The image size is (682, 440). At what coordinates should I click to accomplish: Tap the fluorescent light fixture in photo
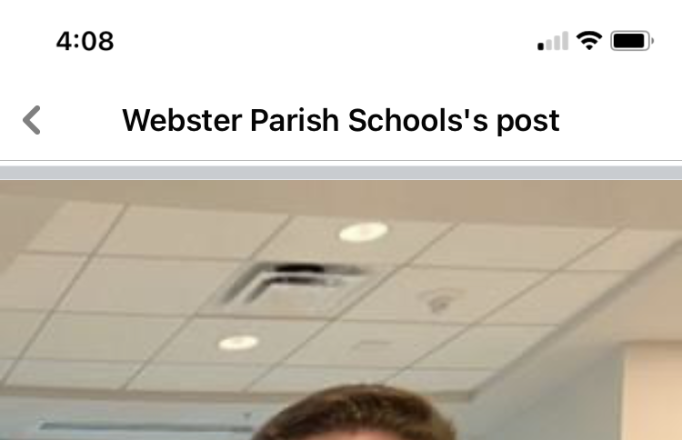click(x=146, y=425)
